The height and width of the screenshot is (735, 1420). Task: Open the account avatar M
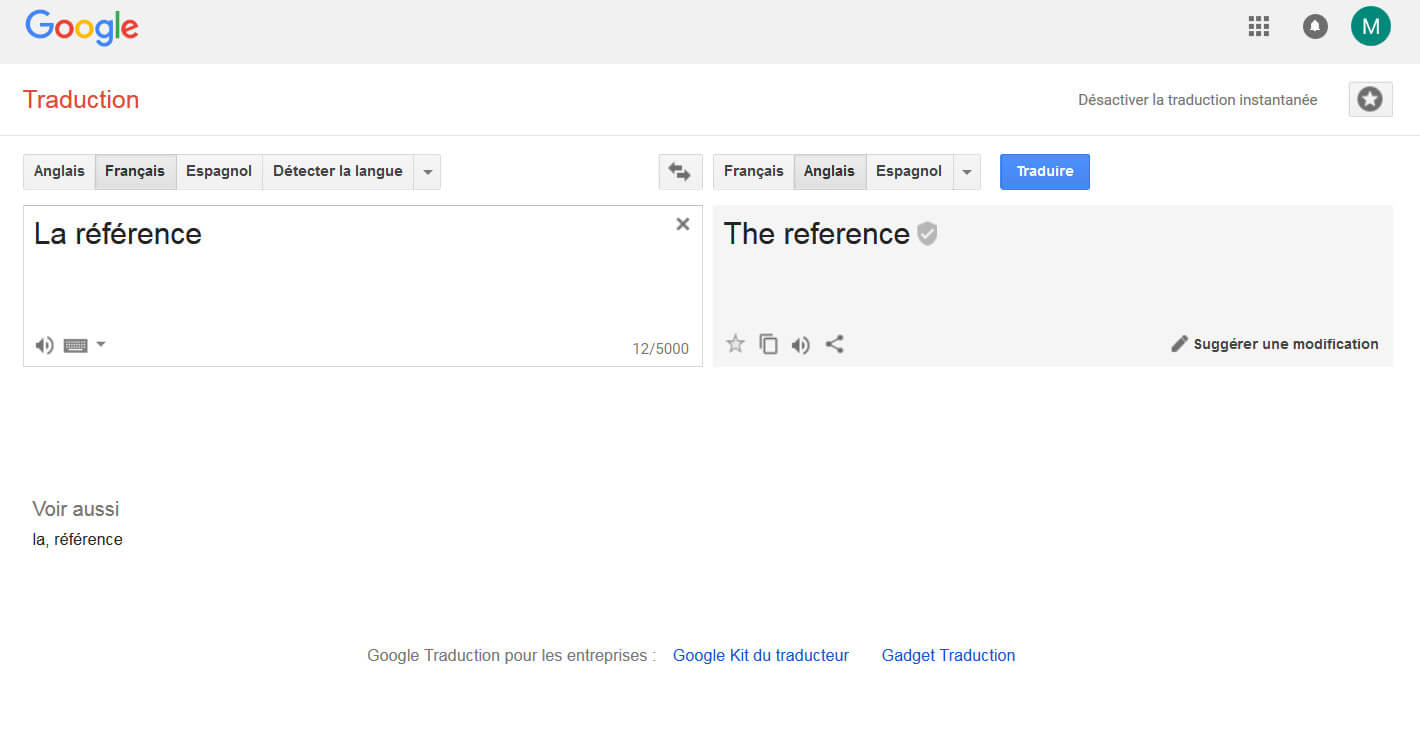click(1370, 26)
